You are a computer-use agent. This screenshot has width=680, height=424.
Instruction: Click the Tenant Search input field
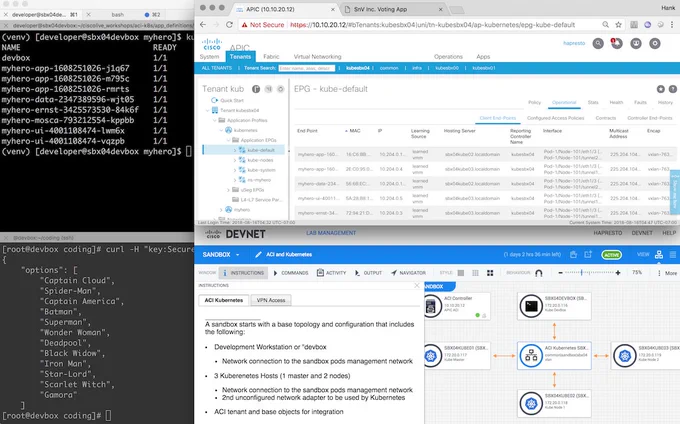[x=307, y=68]
